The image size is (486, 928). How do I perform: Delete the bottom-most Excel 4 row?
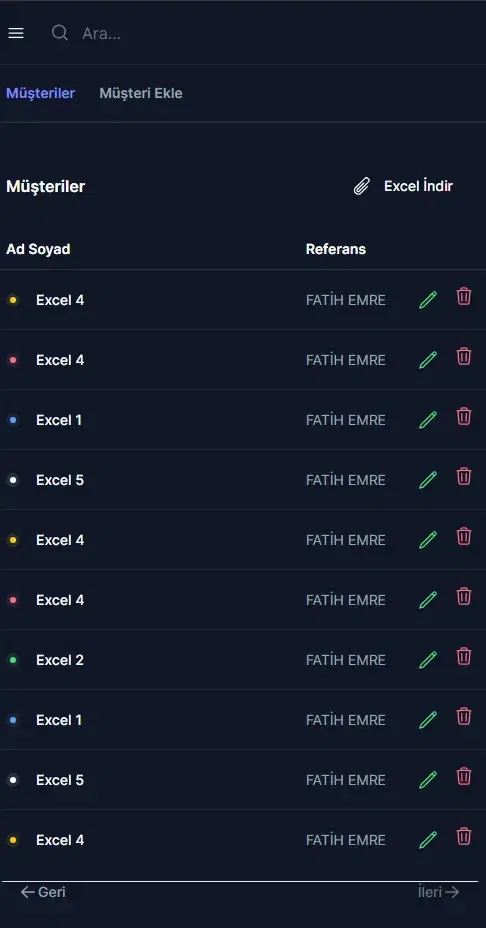click(x=464, y=836)
